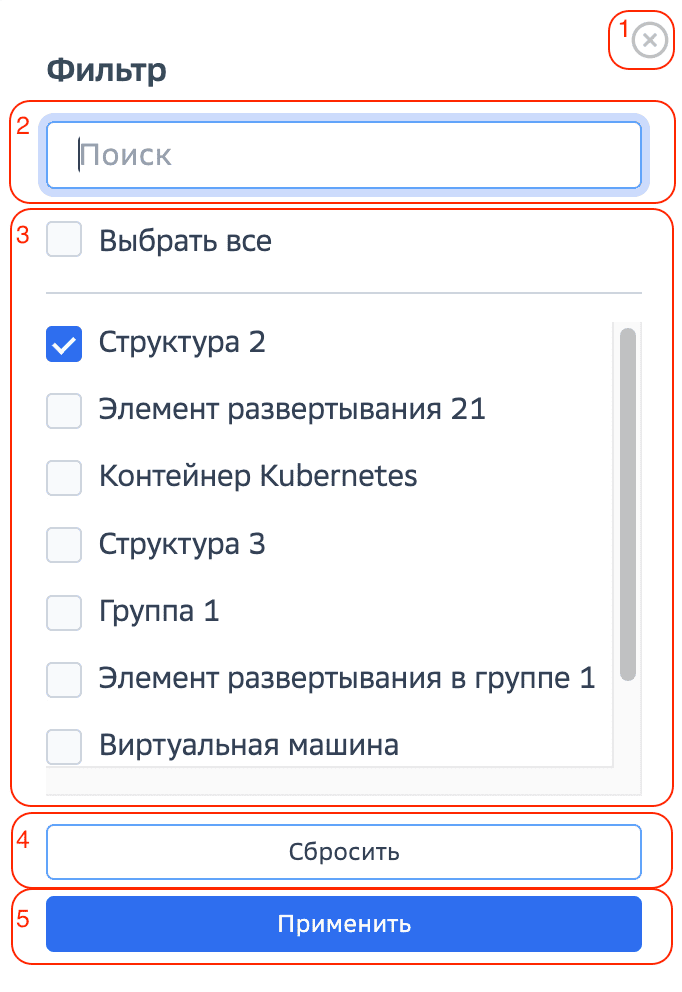Select the Структура 3 checkbox
This screenshot has width=682, height=992.
63,544
